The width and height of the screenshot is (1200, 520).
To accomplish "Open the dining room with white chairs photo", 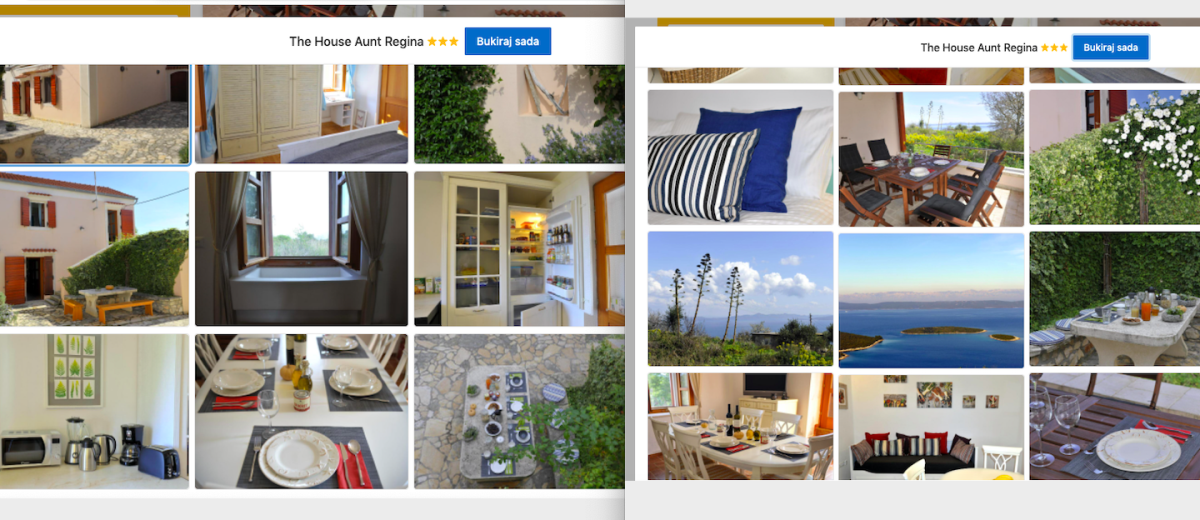I will (x=740, y=426).
